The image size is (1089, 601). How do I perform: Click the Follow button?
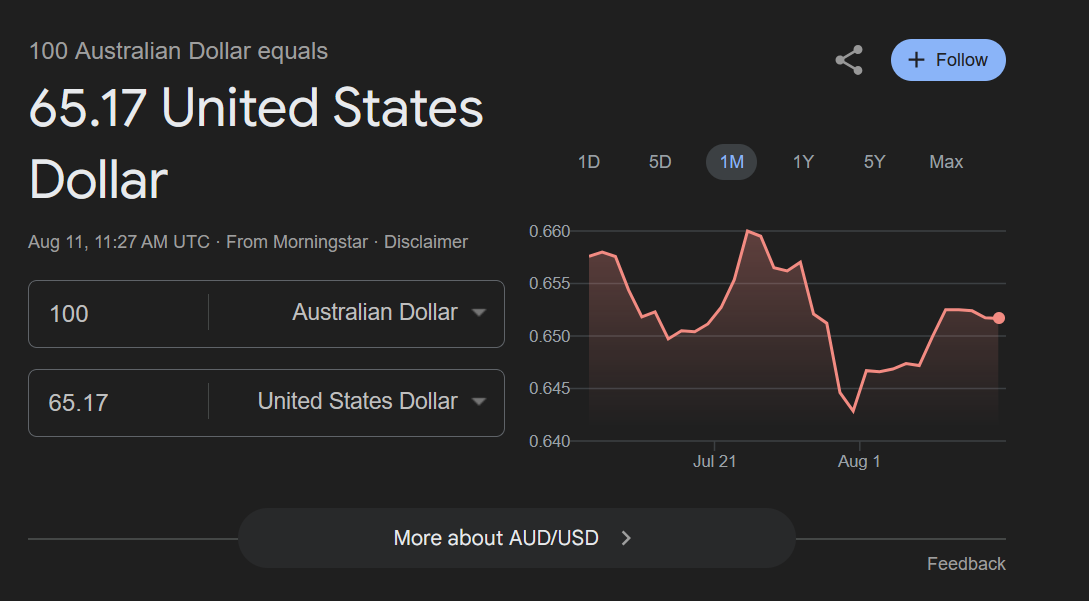coord(948,60)
